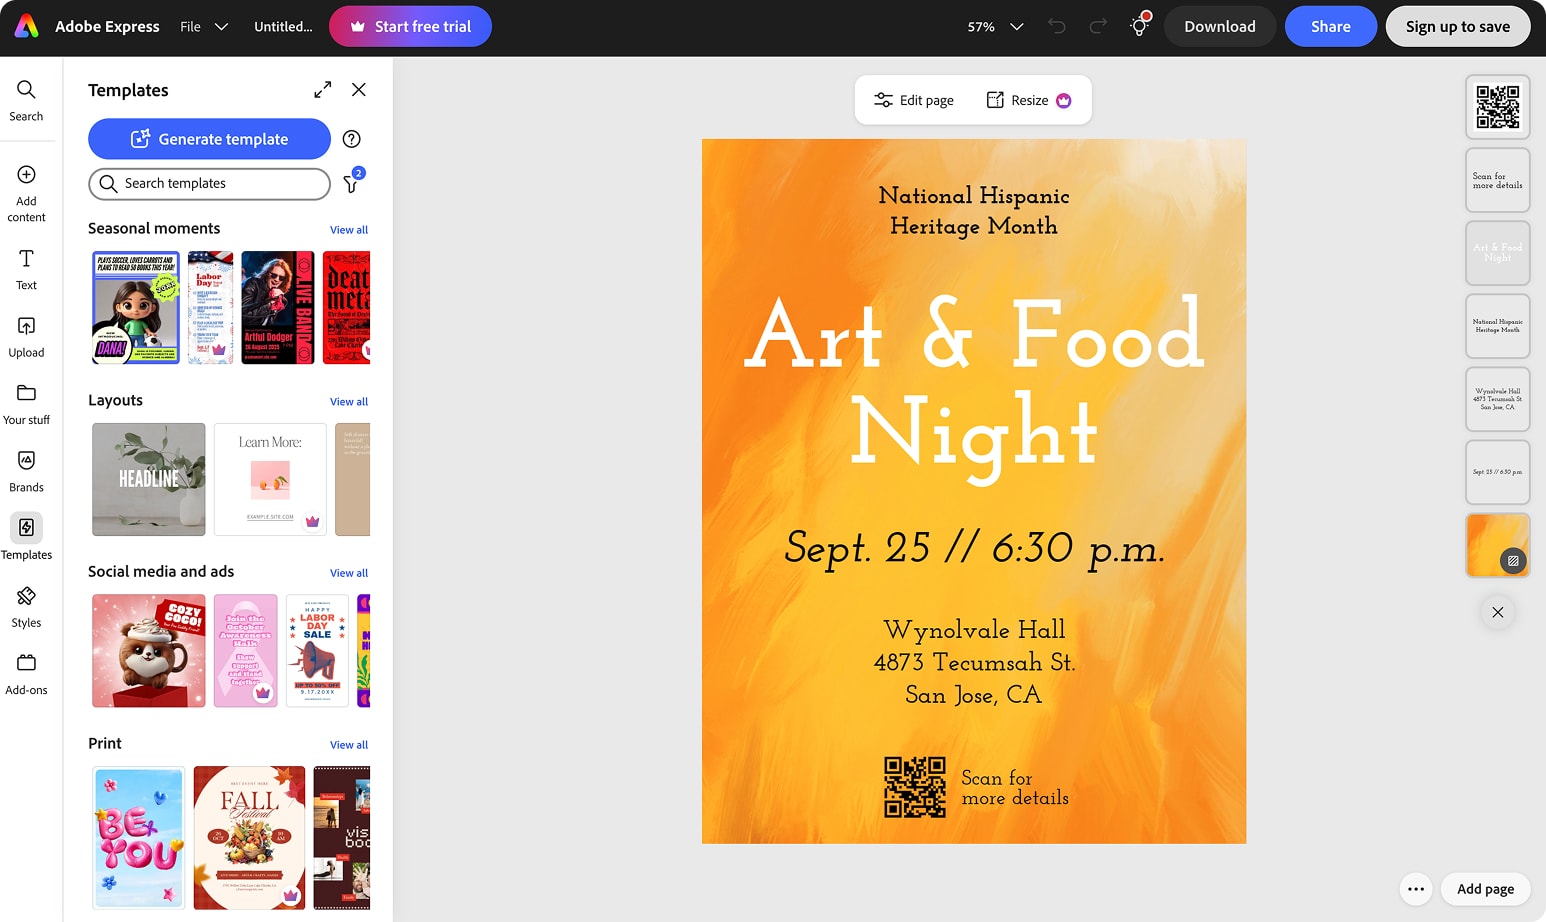Select the QR code layer thumbnail
The height and width of the screenshot is (922, 1546).
[x=1497, y=107]
